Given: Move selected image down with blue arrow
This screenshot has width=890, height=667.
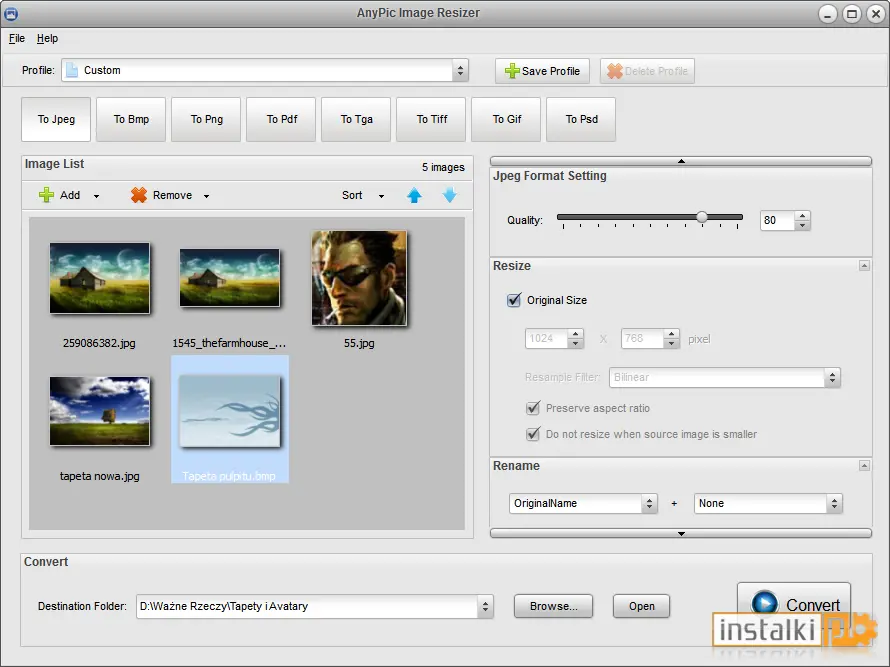Looking at the screenshot, I should pos(450,195).
